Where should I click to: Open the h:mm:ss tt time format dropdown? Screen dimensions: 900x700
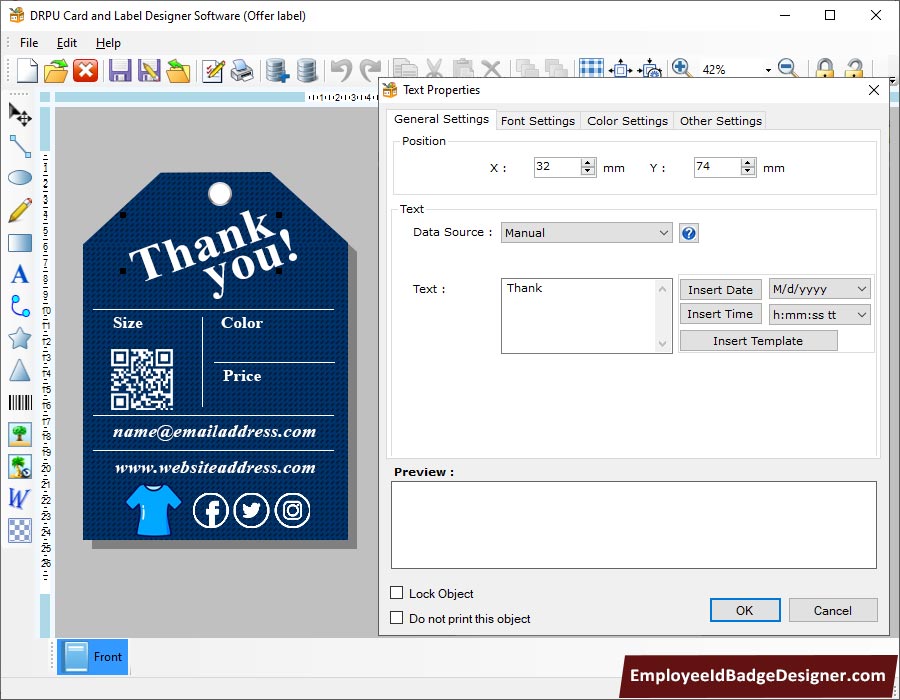[x=819, y=314]
